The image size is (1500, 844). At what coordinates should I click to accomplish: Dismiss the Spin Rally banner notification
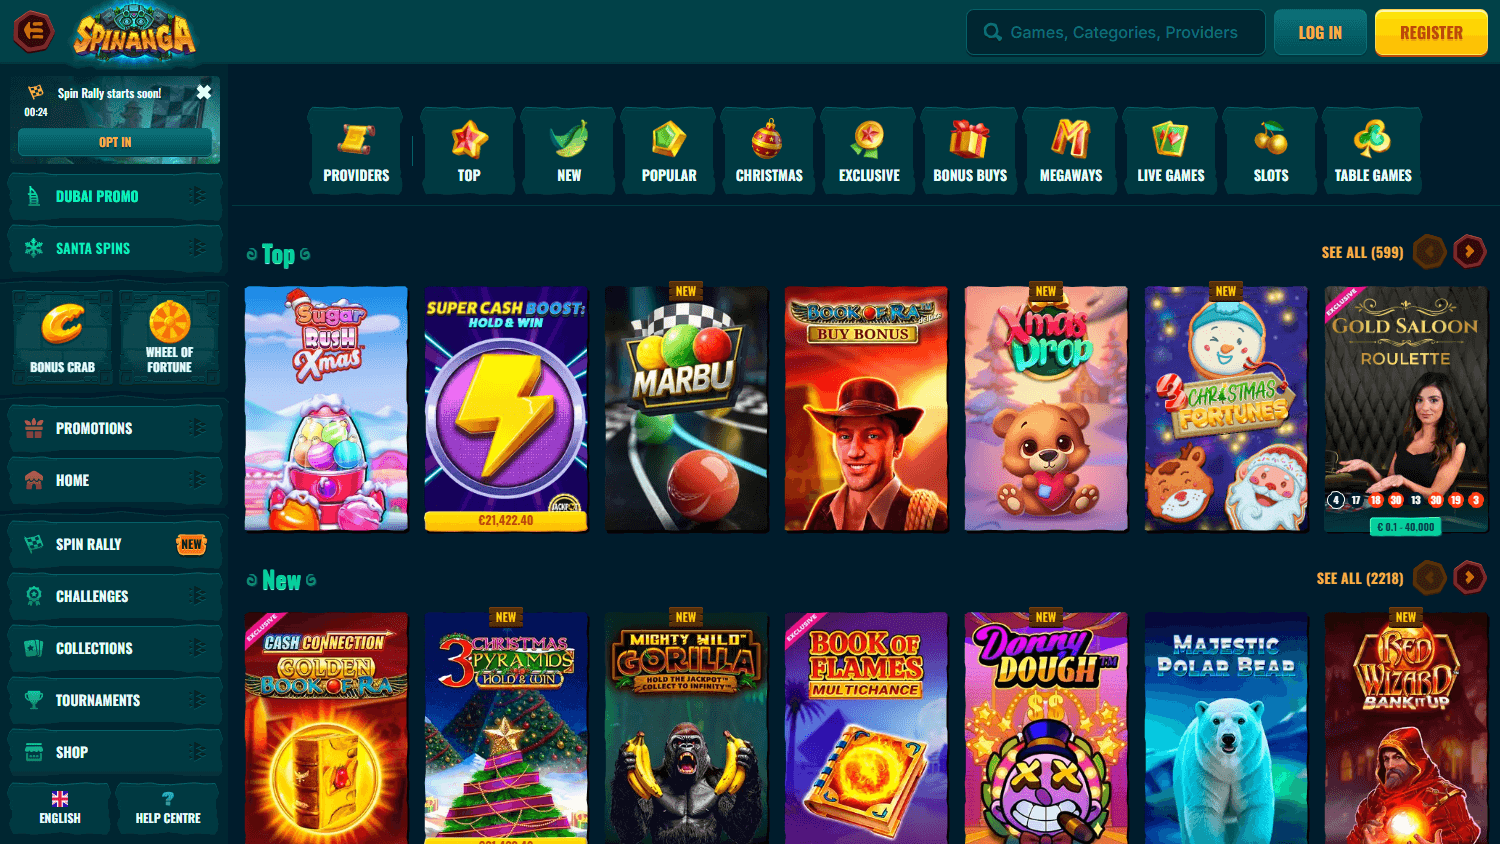(x=204, y=91)
